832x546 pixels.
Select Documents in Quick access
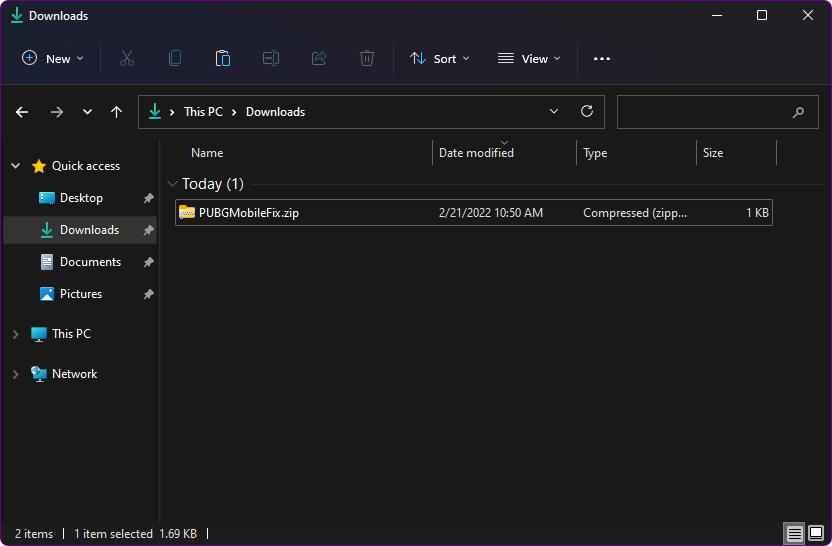[90, 262]
